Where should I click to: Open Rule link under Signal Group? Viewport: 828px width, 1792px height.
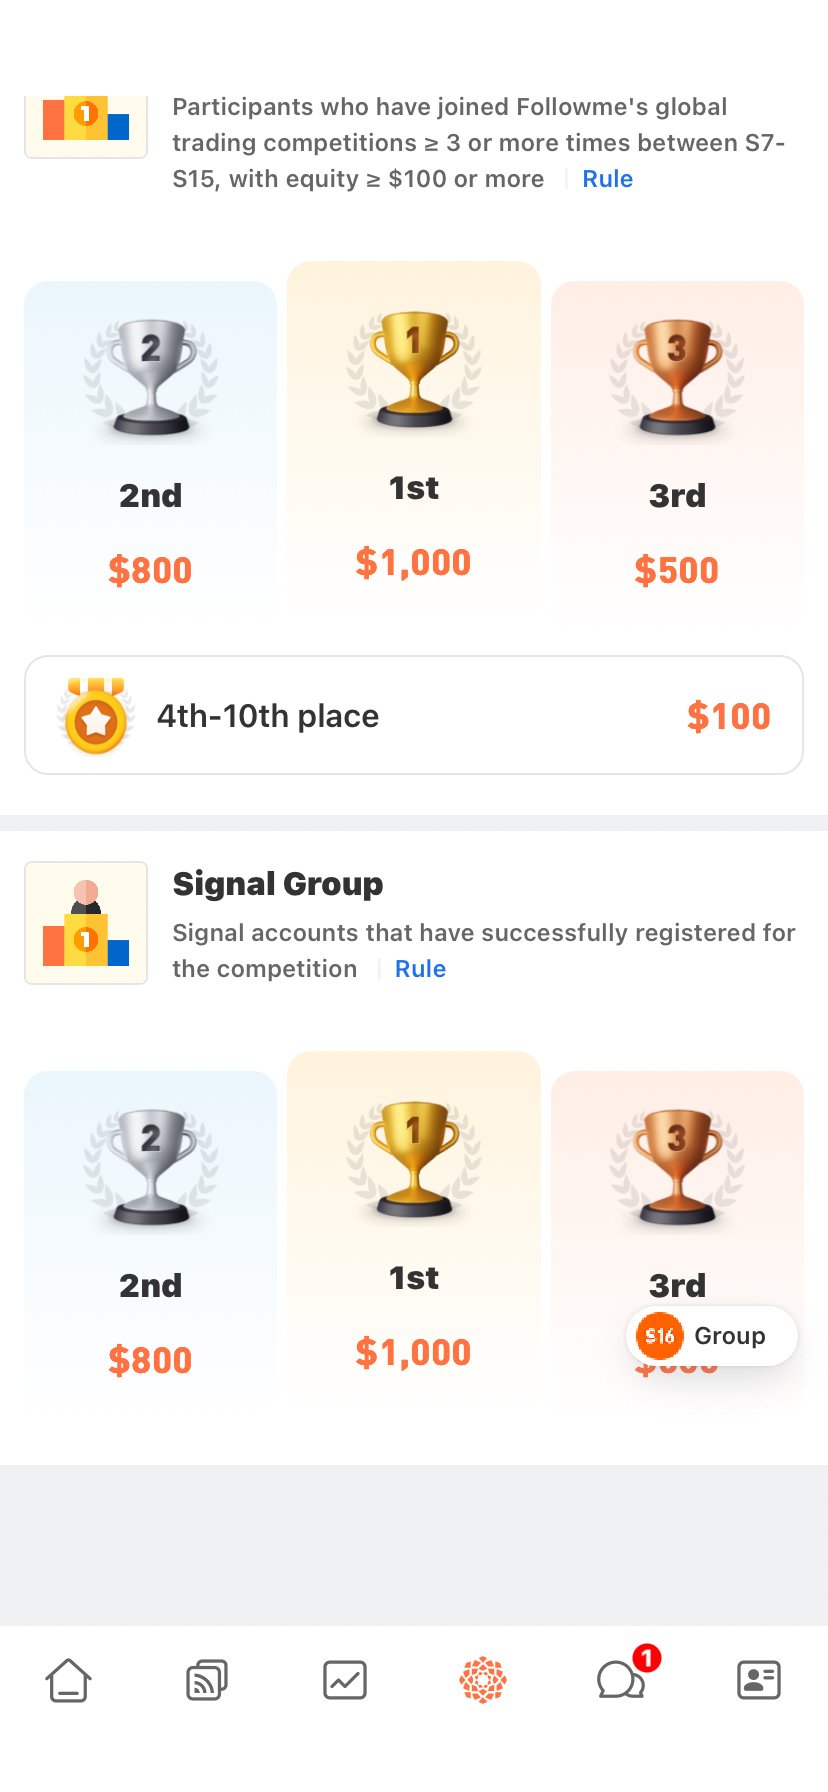pos(420,969)
